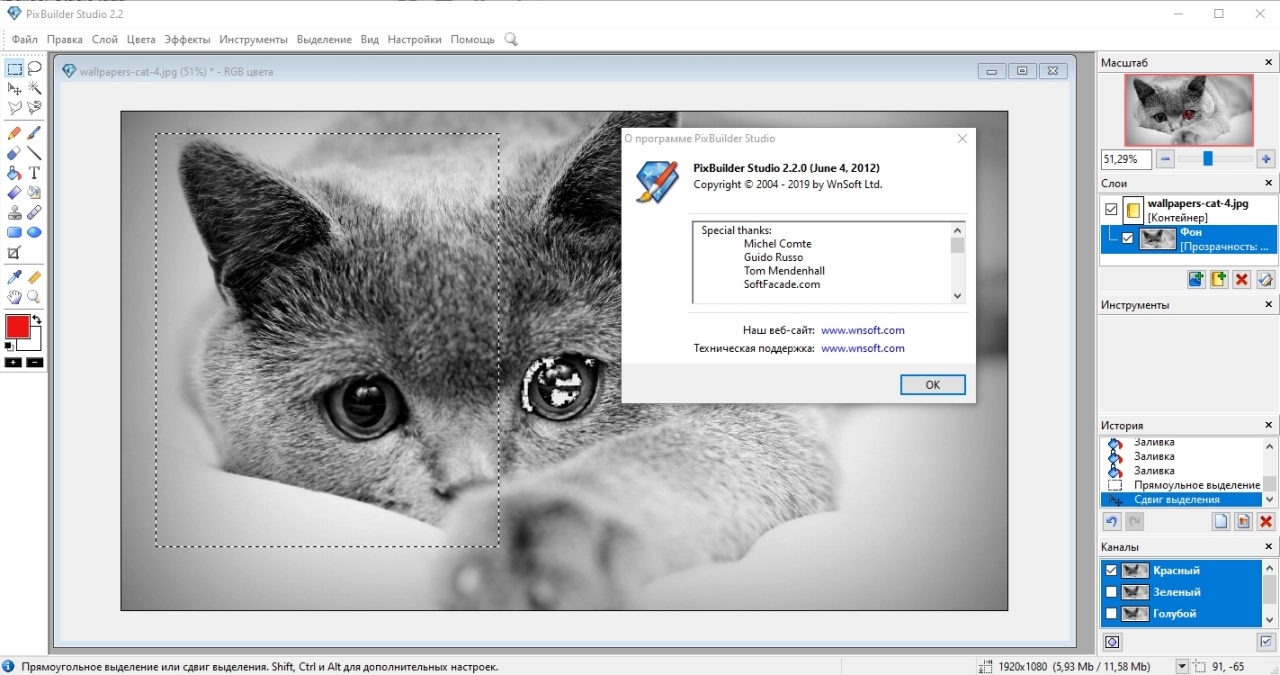Open the Выделение menu
The image size is (1280, 675).
point(324,39)
